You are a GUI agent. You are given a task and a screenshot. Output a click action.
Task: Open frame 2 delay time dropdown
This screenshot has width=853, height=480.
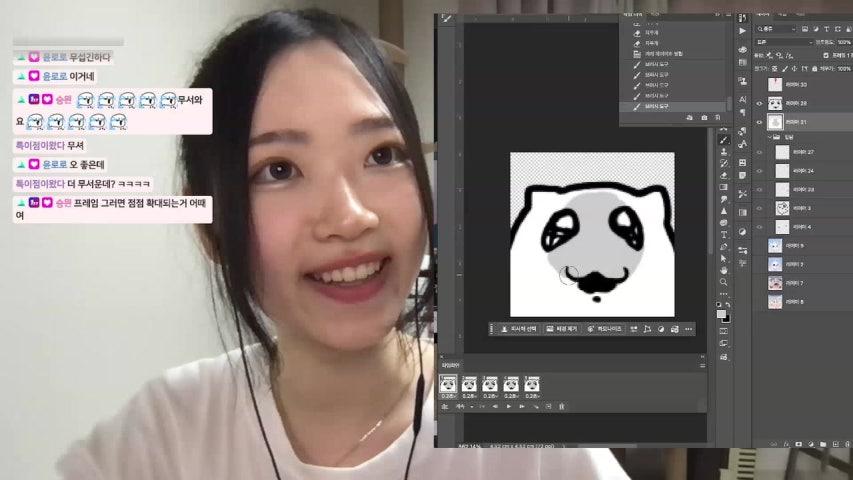click(x=469, y=396)
